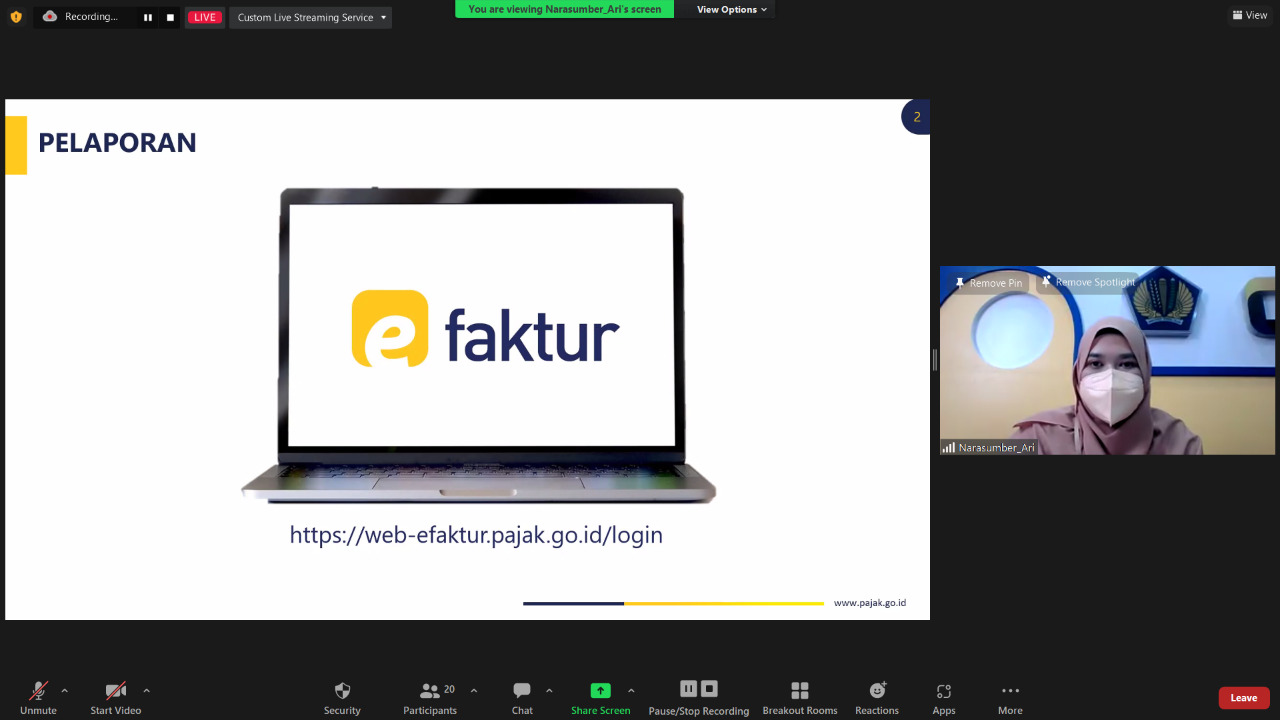The width and height of the screenshot is (1280, 720).
Task: Open the Participants panel
Action: [430, 691]
